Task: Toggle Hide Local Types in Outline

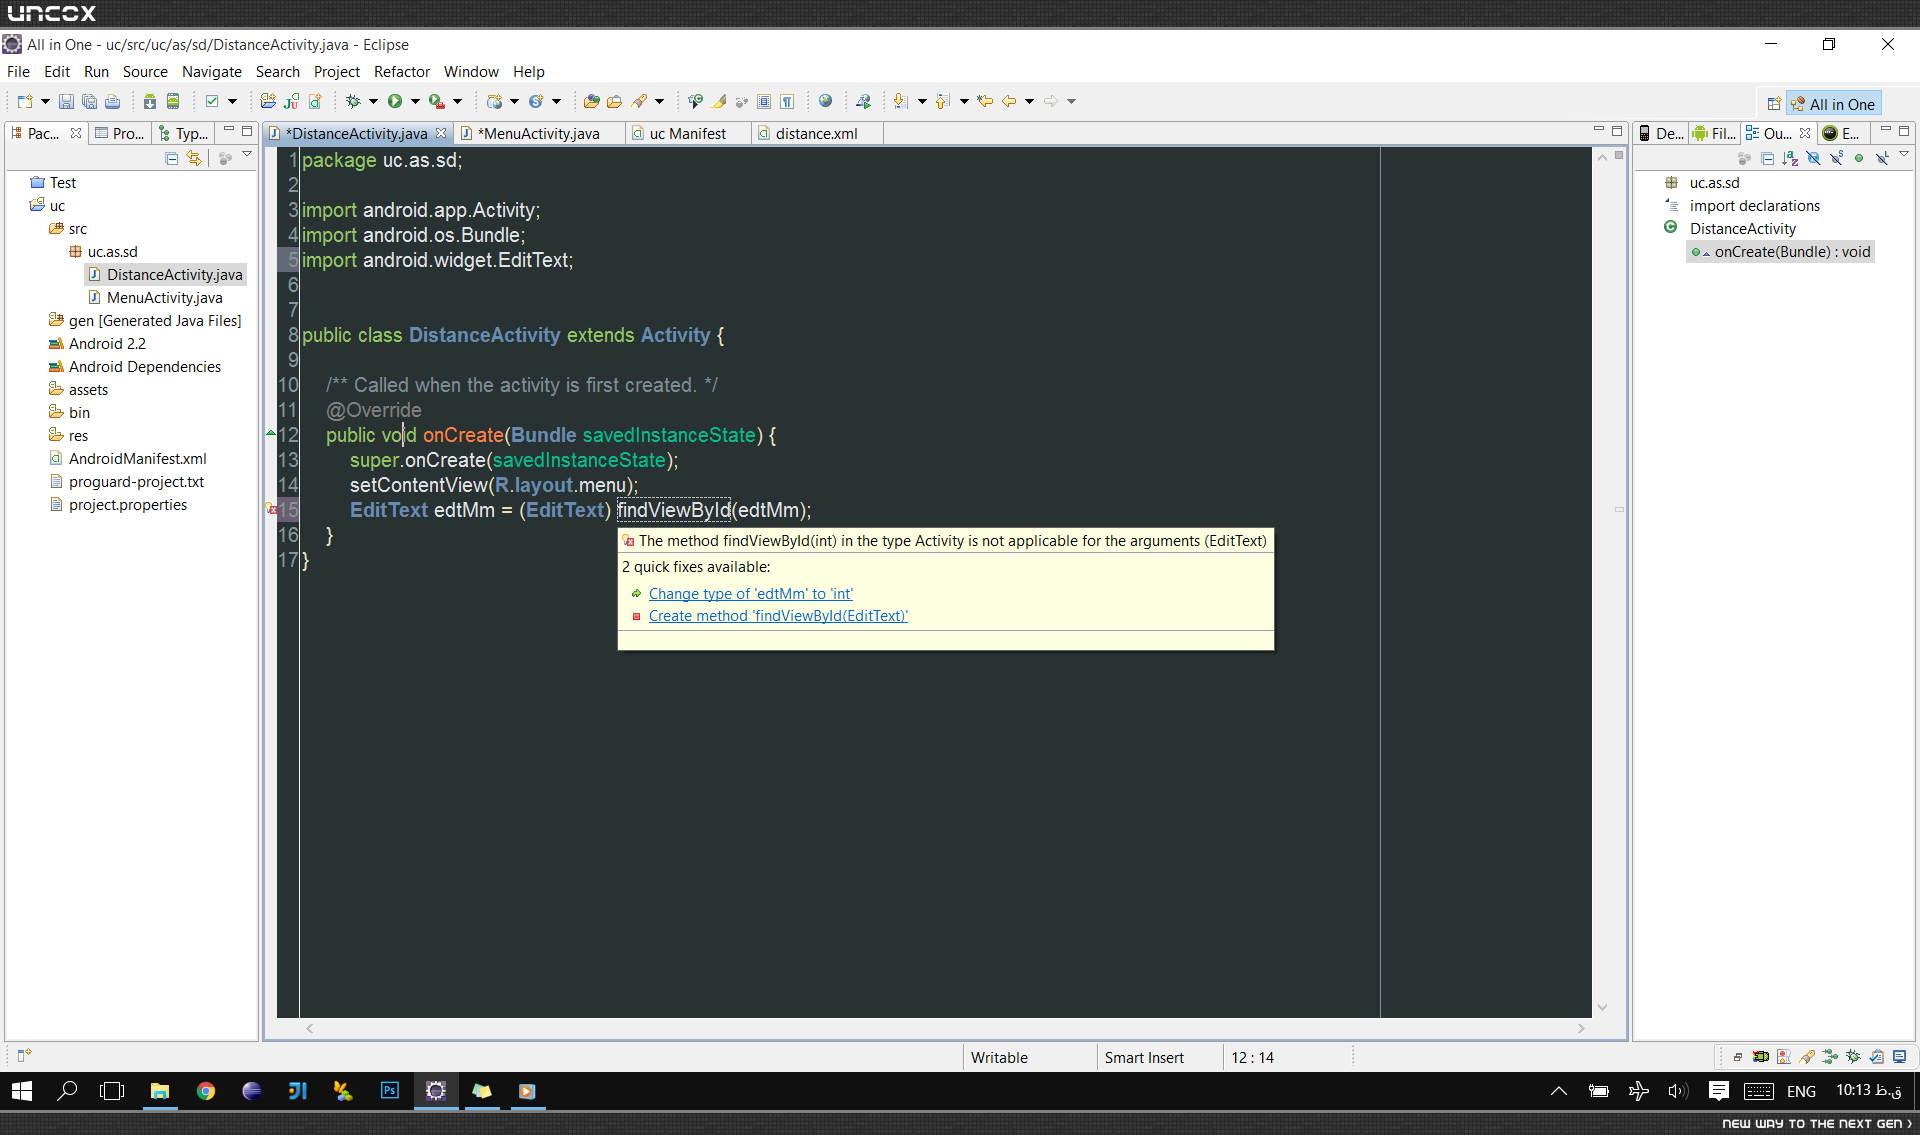Action: click(x=1882, y=158)
